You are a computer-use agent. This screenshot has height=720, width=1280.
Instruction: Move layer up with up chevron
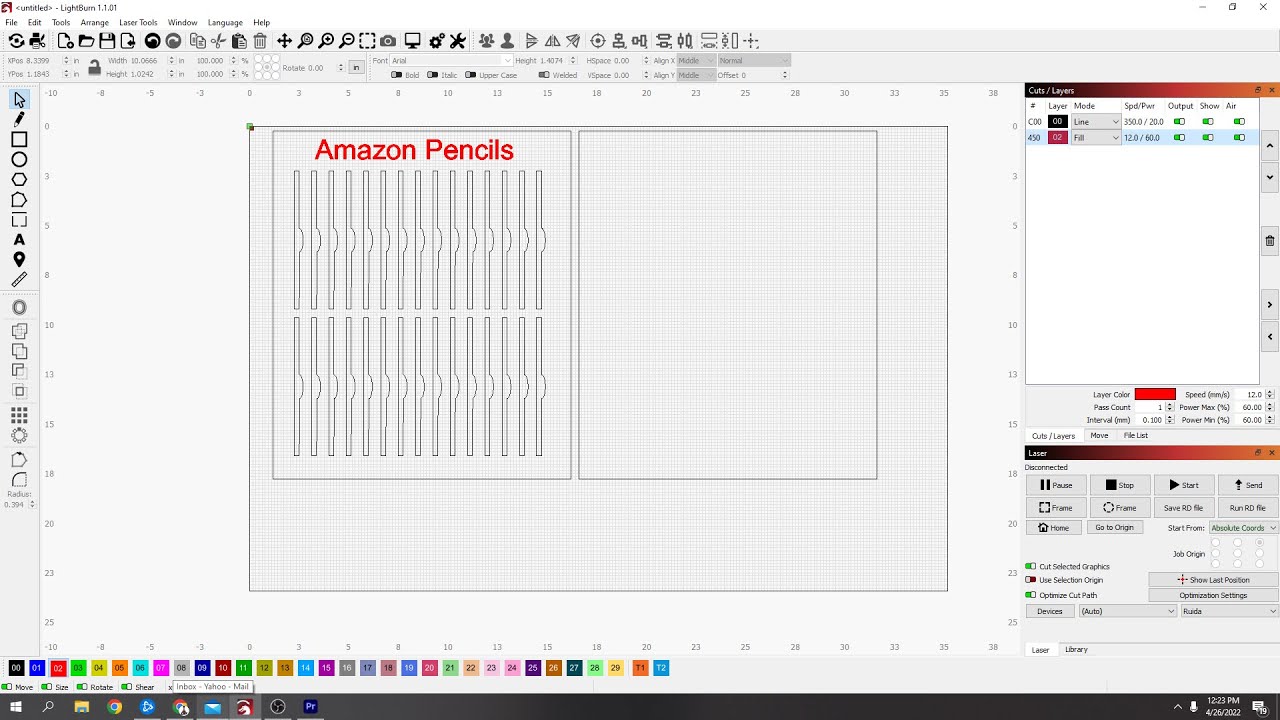(1270, 145)
